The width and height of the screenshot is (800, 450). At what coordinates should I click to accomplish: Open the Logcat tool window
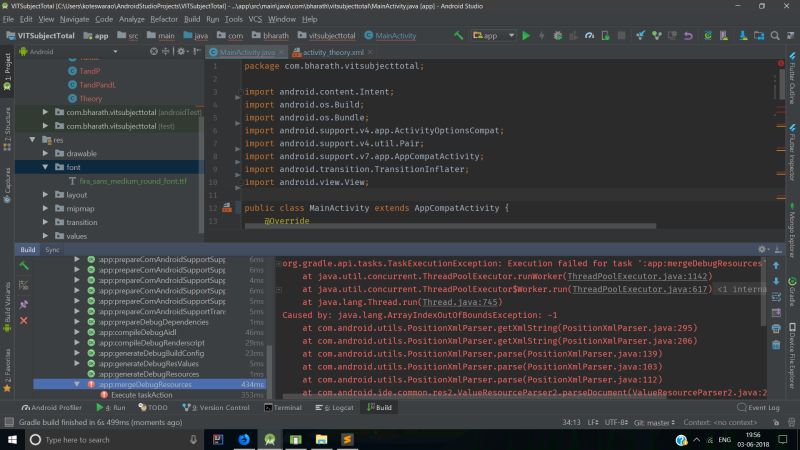(x=334, y=407)
